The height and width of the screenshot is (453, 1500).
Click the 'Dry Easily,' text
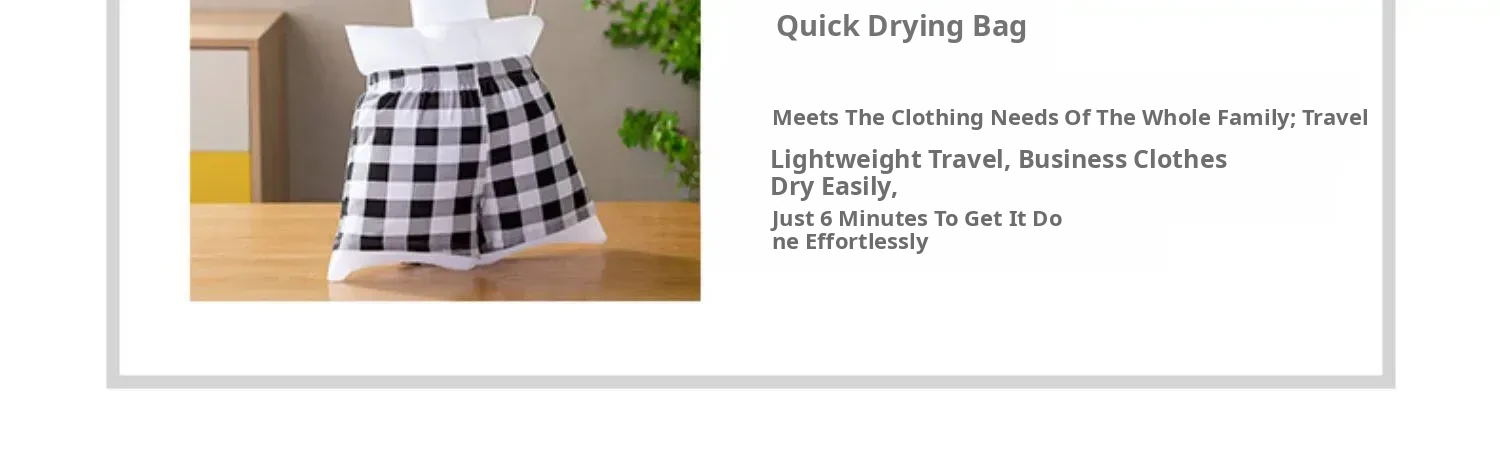point(834,186)
